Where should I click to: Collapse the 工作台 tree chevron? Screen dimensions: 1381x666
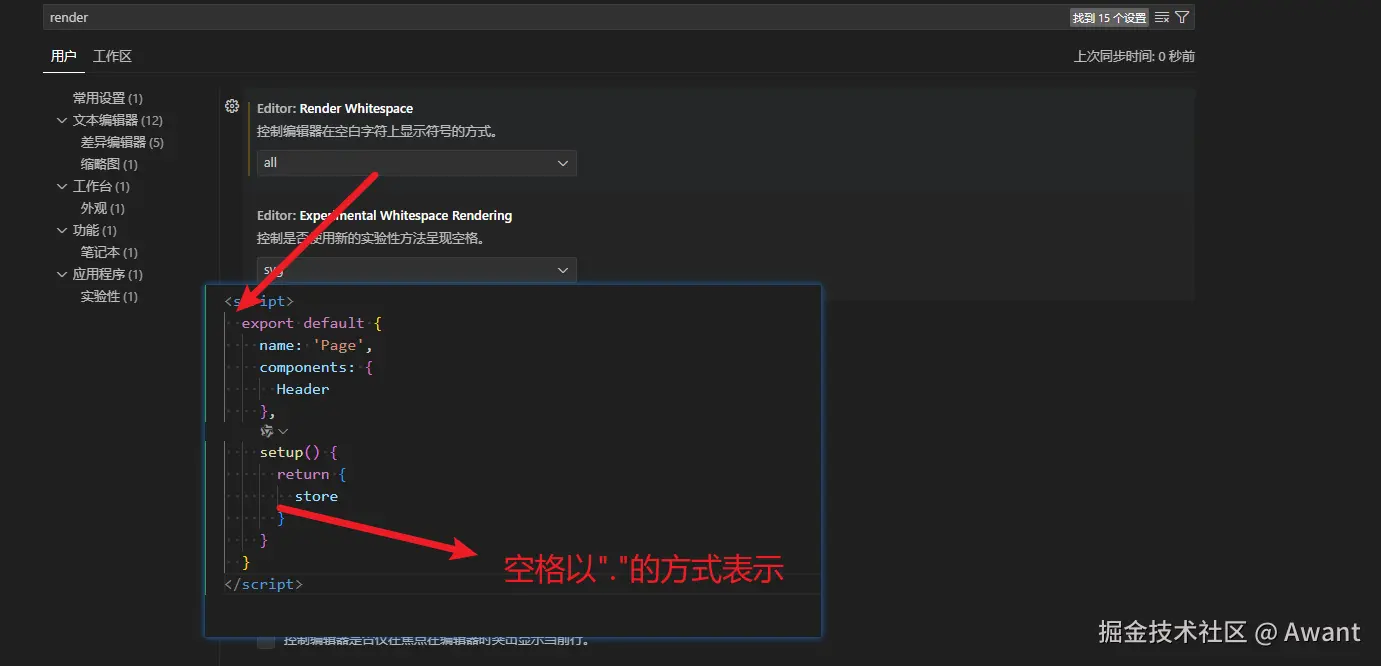click(63, 186)
